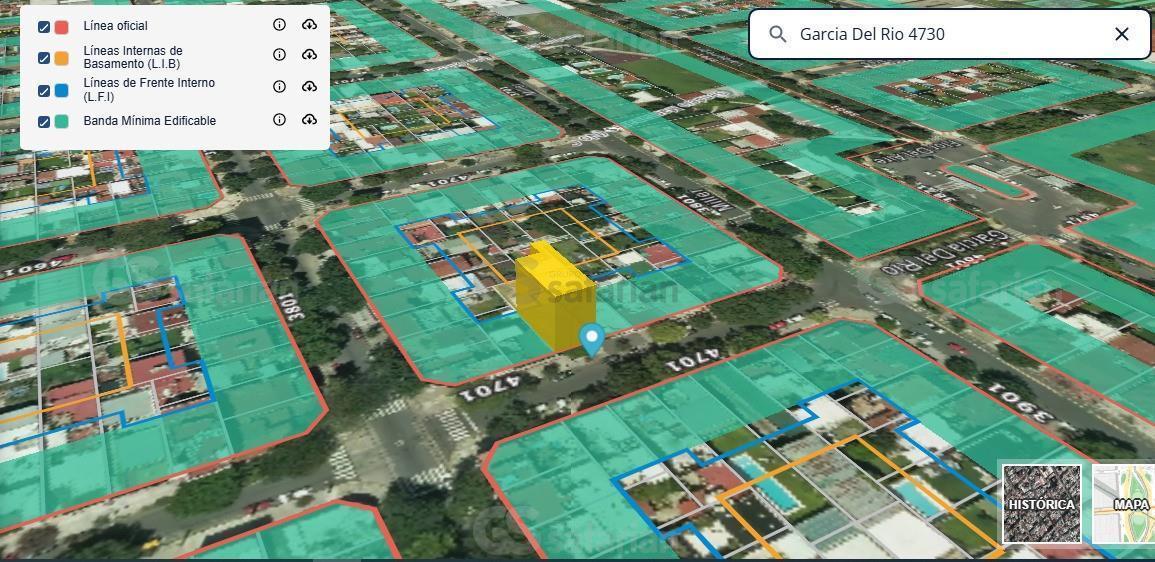Toggle the Banda Mínima Edificable checkbox
The image size is (1155, 562).
tap(44, 121)
